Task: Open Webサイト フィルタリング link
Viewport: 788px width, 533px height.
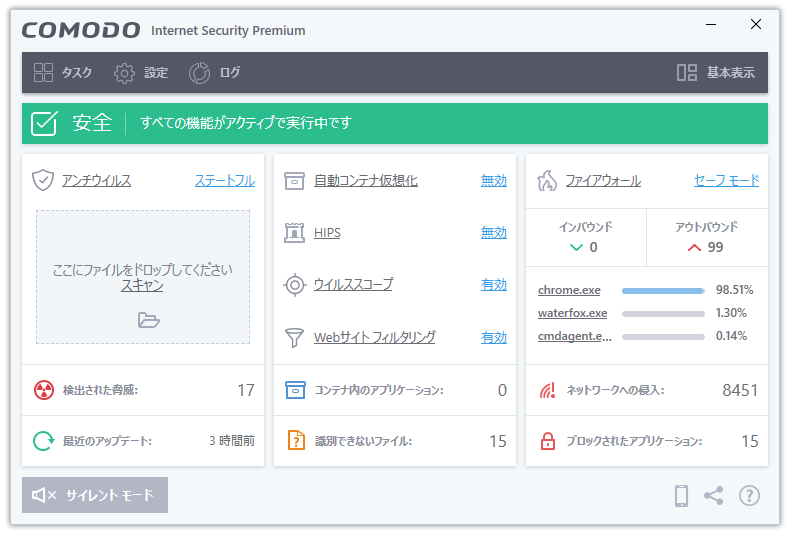Action: [x=375, y=338]
